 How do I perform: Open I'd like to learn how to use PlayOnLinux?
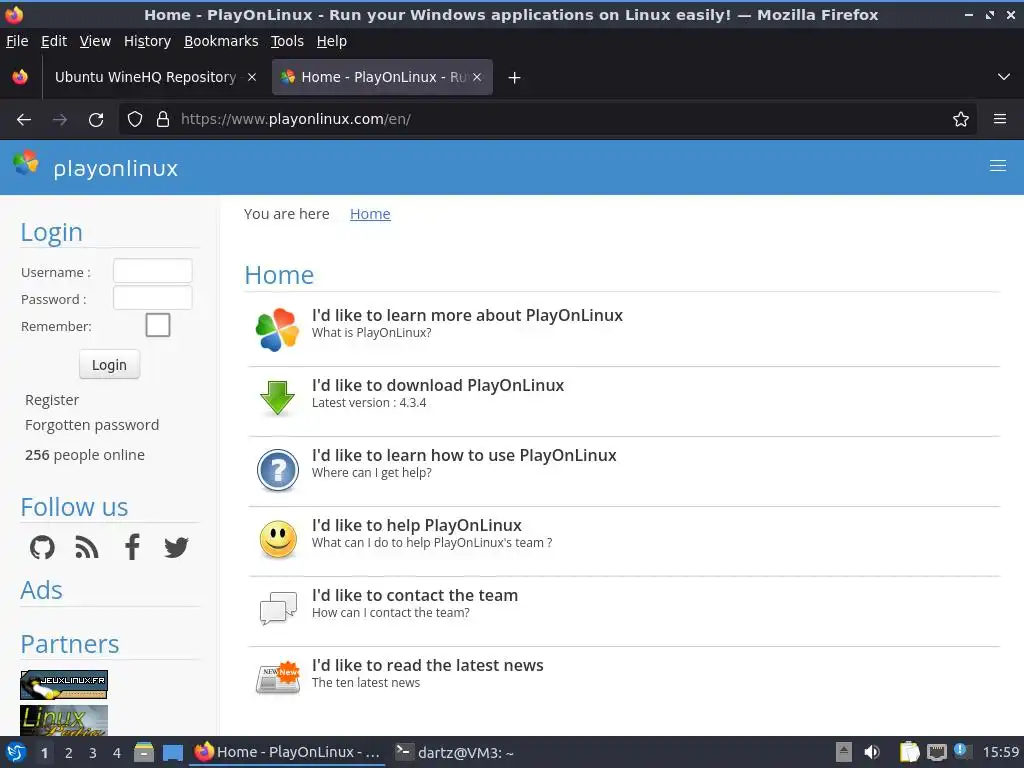tap(464, 455)
